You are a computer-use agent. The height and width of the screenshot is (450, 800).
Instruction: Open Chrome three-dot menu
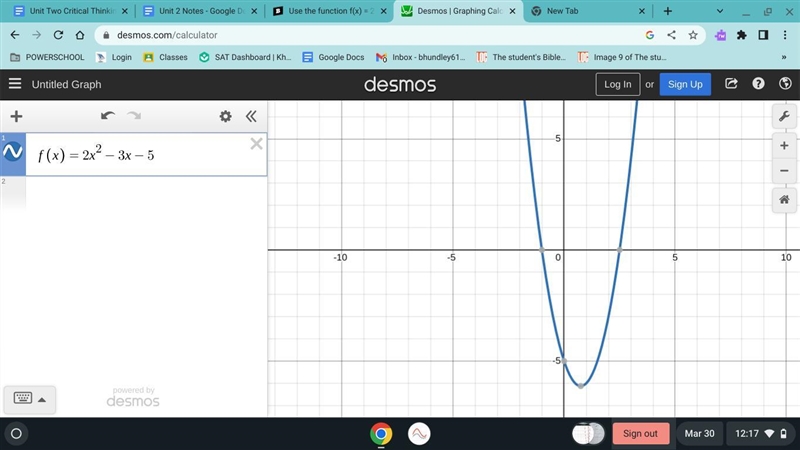tap(785, 35)
